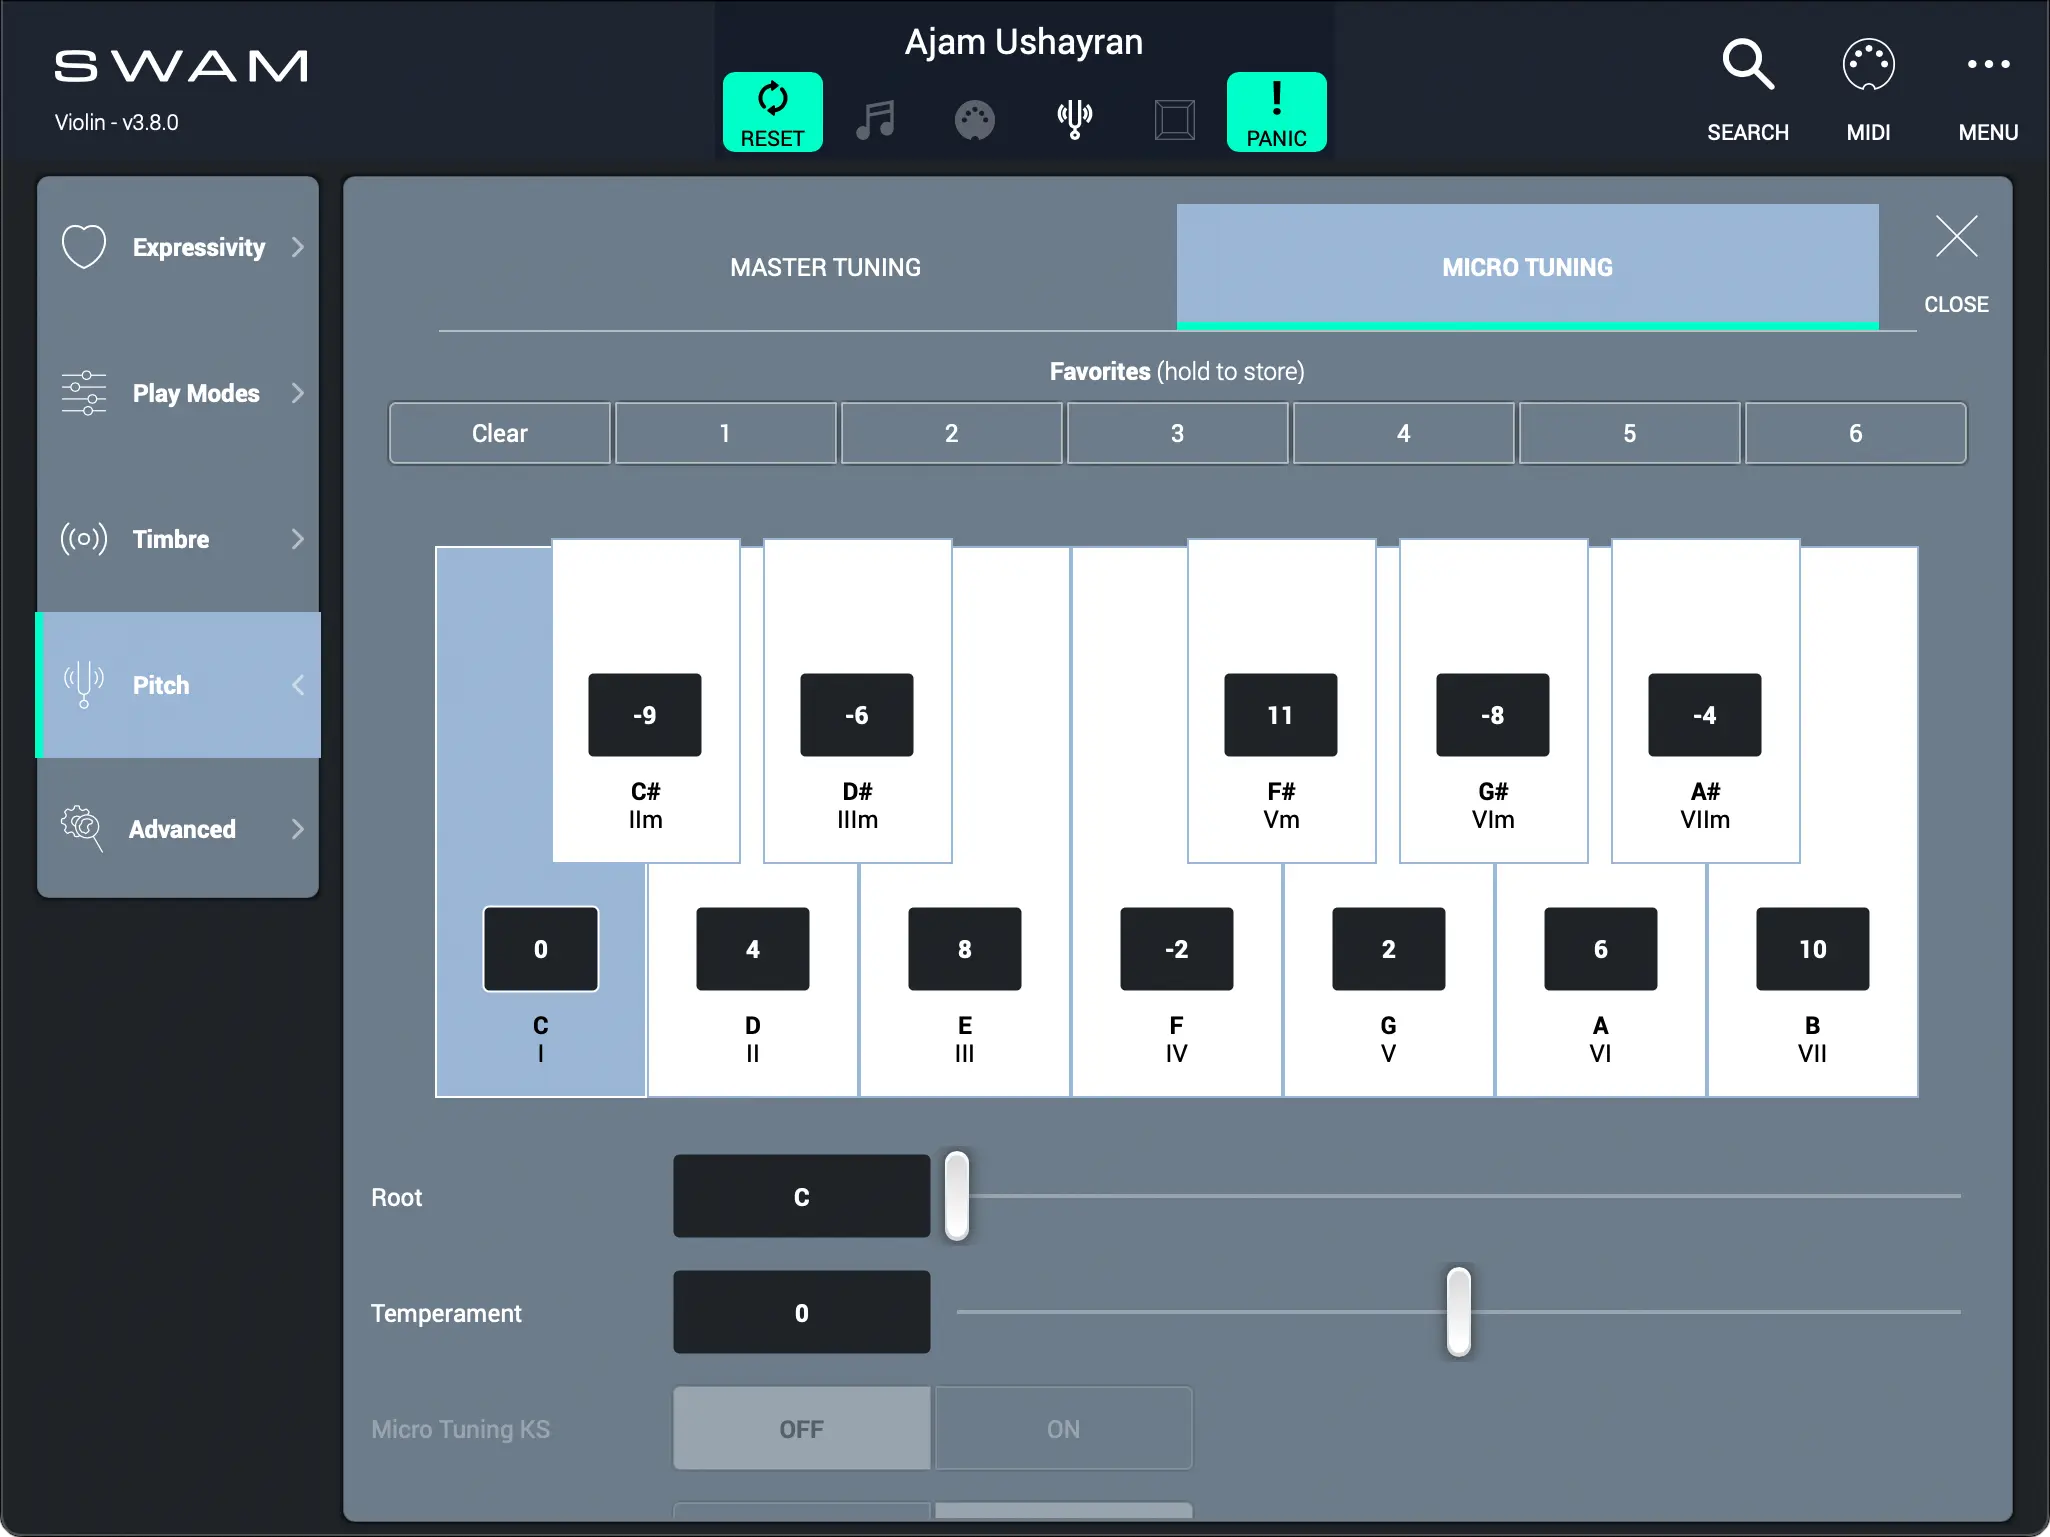2050x1537 pixels.
Task: Turn Micro Tuning KS off
Action: 799,1428
